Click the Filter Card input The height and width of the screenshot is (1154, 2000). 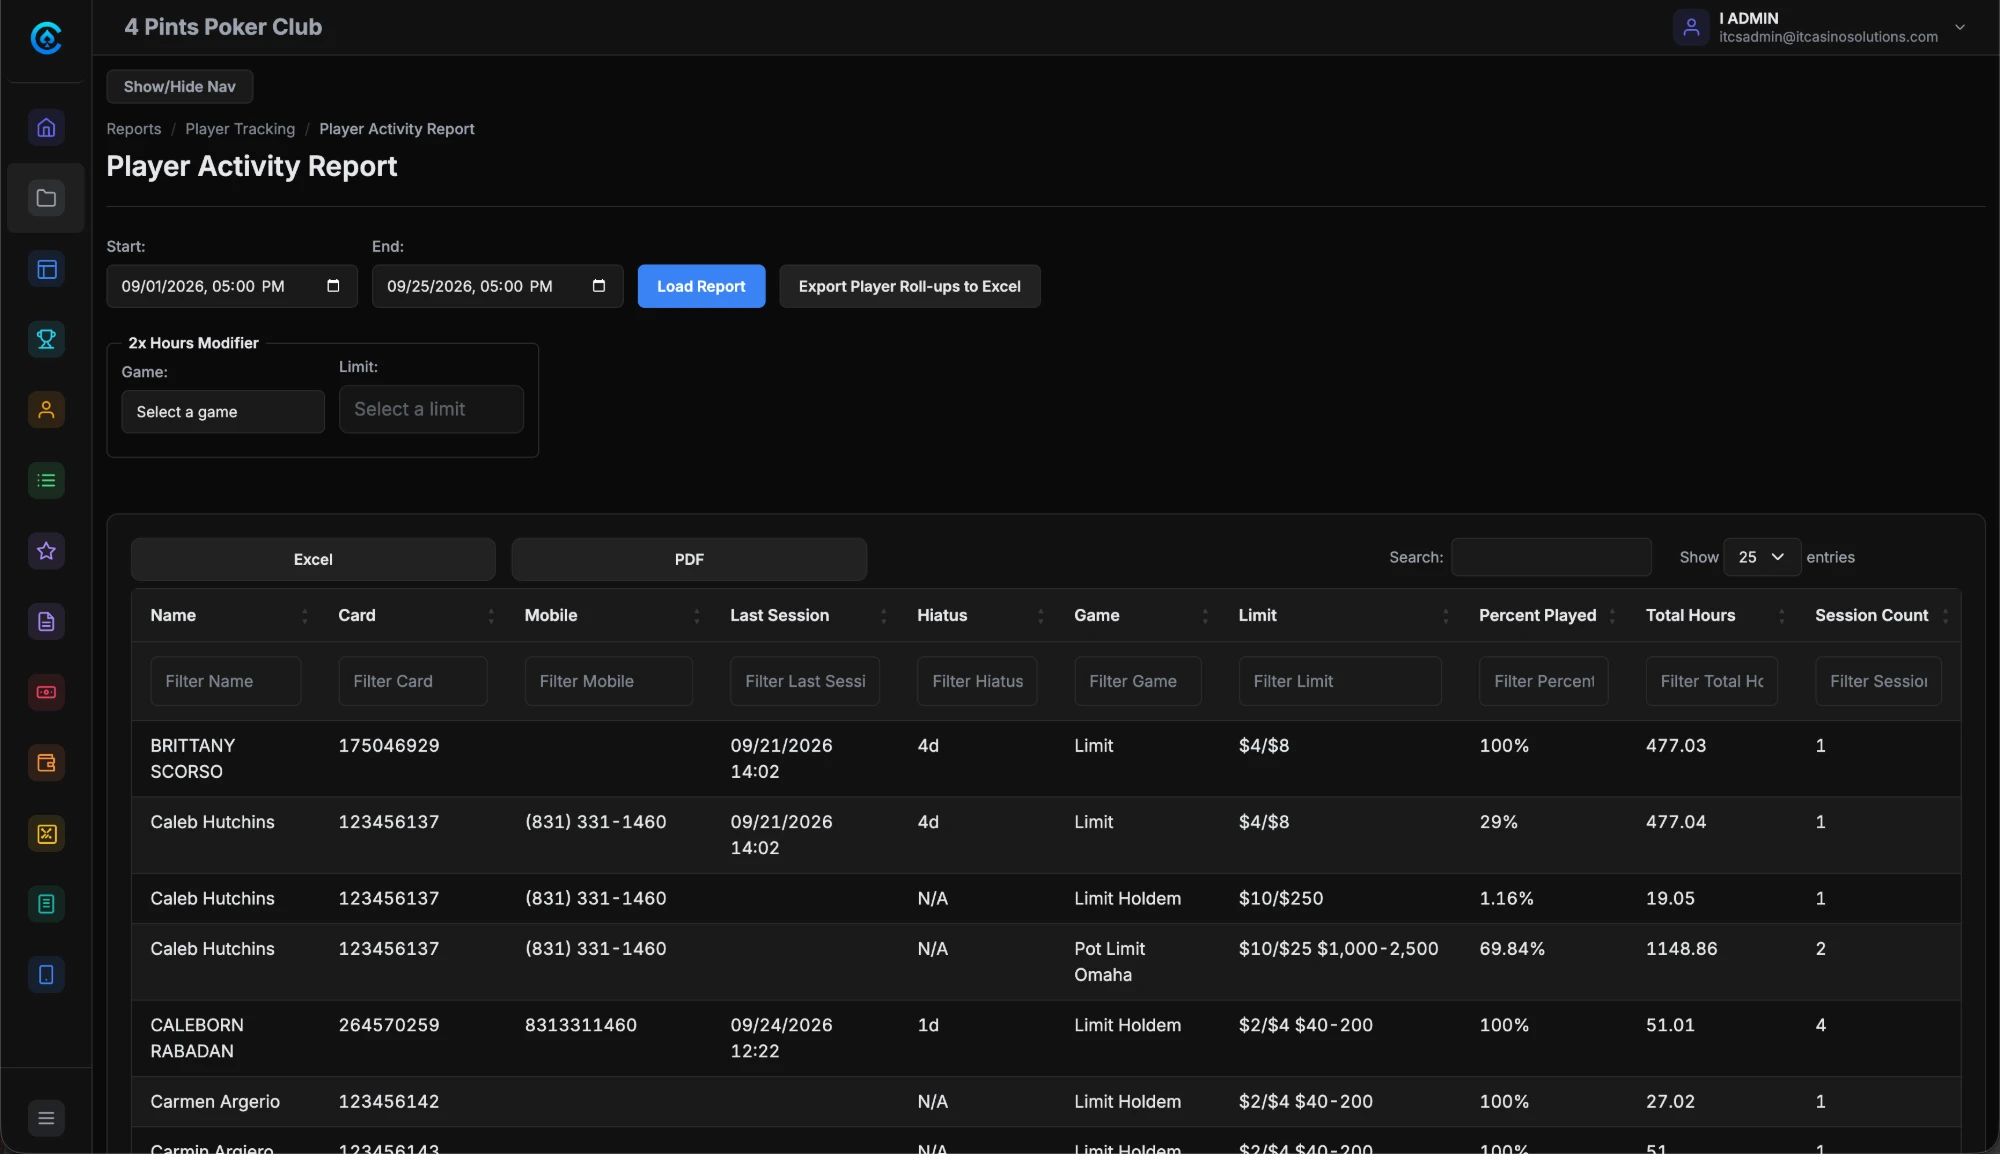pyautogui.click(x=413, y=681)
